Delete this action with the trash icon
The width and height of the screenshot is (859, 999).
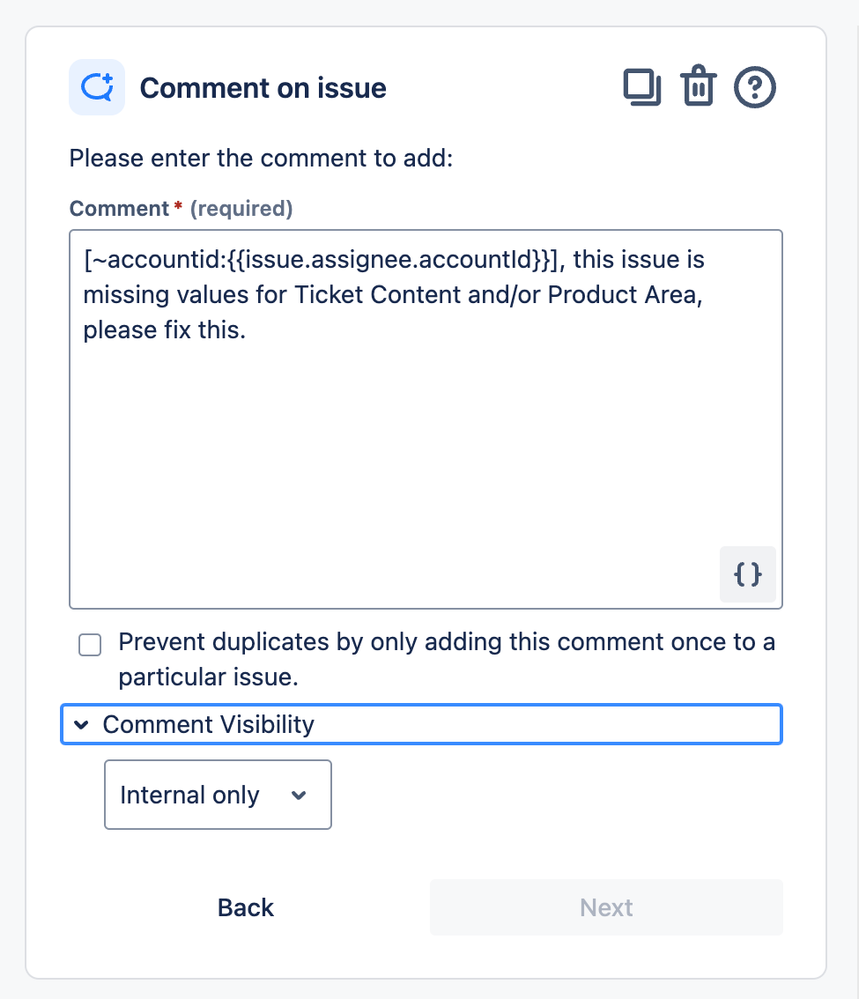(698, 85)
